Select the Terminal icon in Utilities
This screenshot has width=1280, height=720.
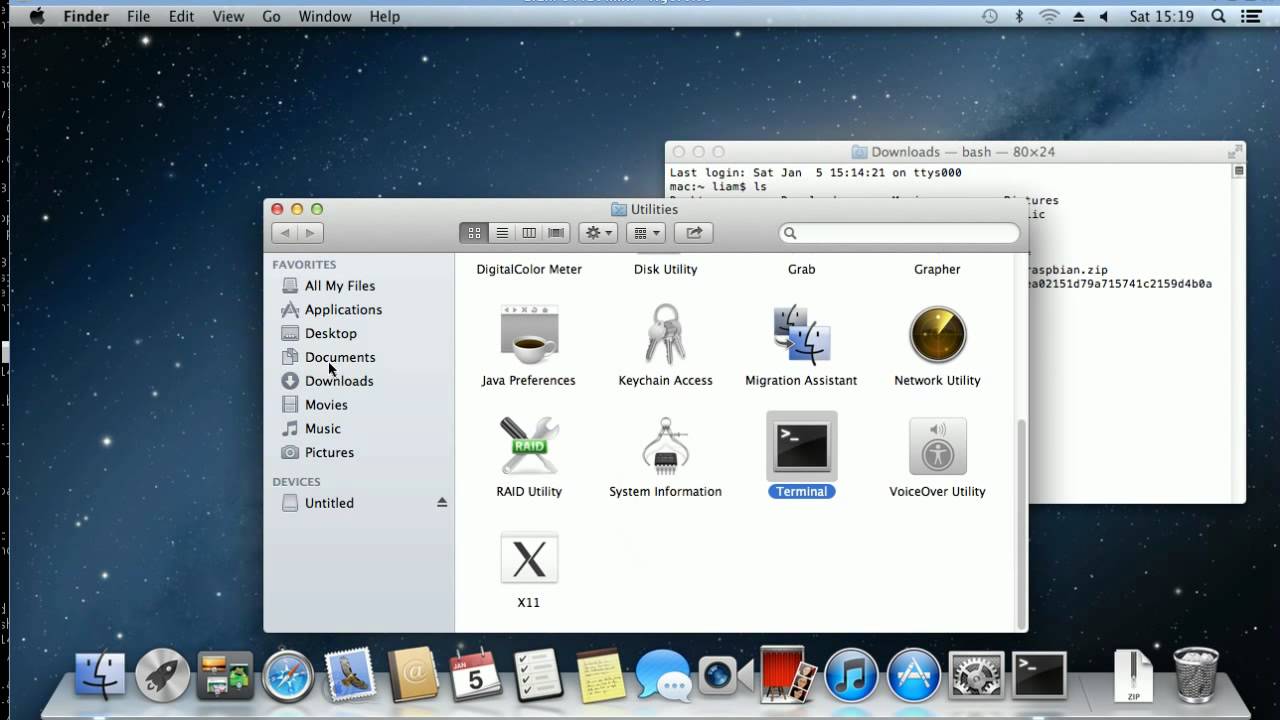(801, 446)
